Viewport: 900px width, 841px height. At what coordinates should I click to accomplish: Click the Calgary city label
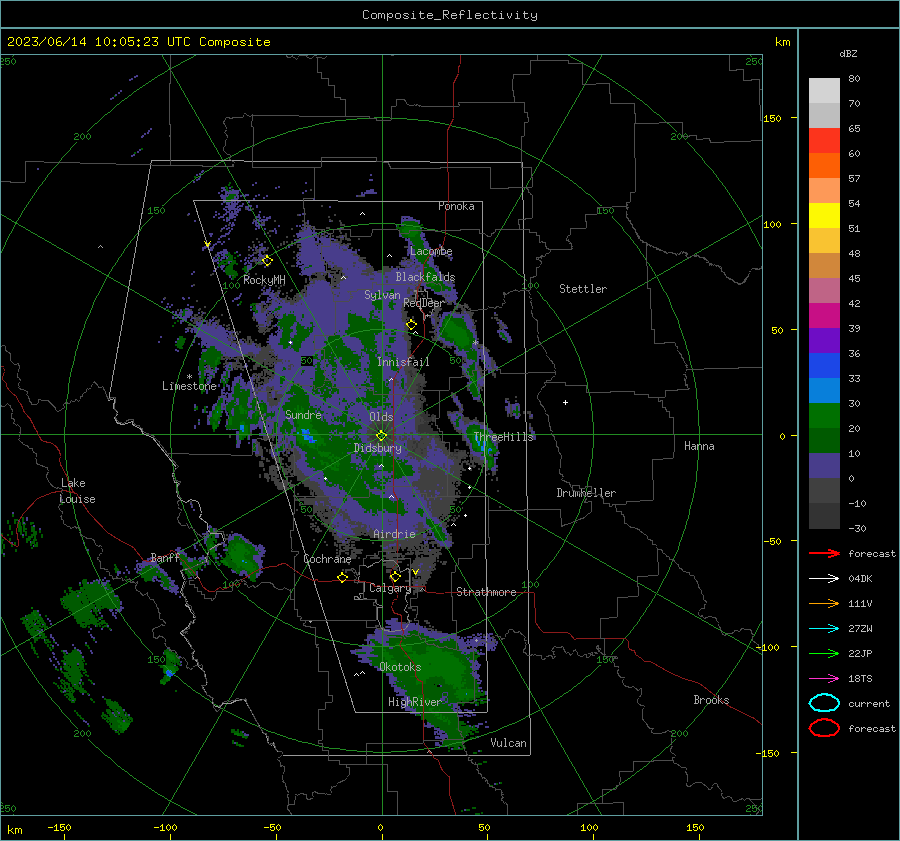(x=390, y=588)
